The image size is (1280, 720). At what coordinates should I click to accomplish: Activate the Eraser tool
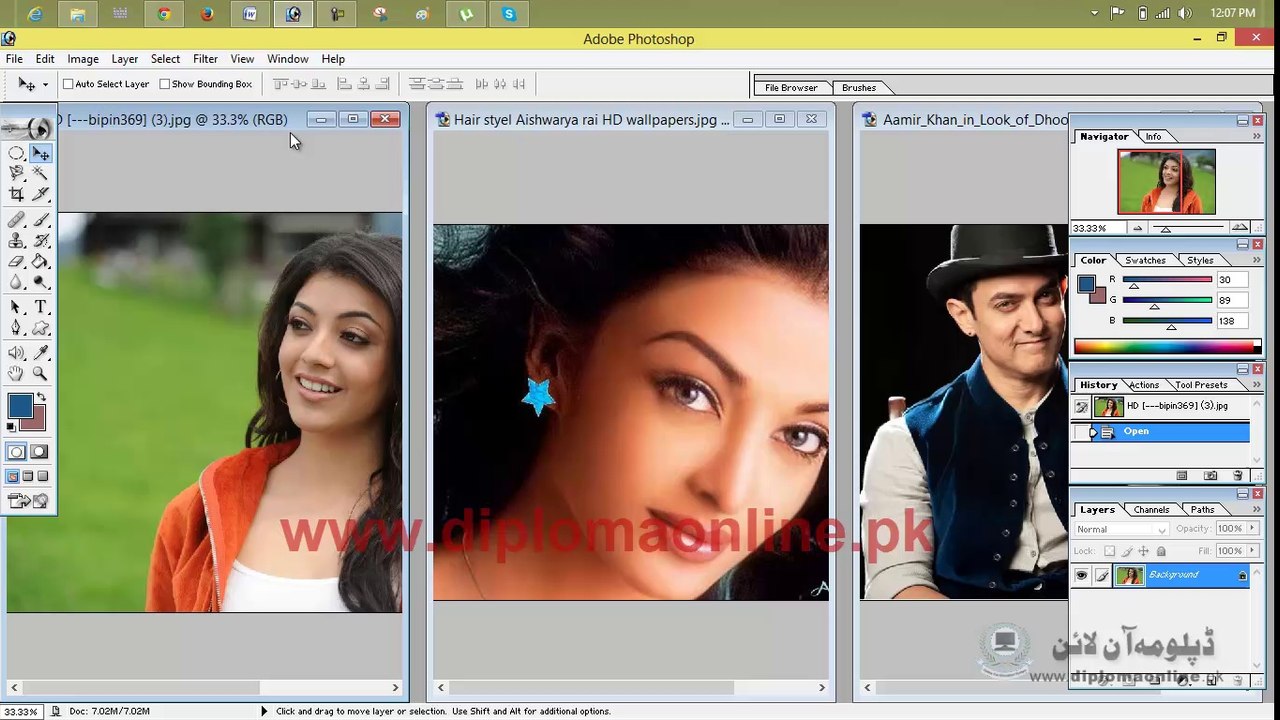click(x=17, y=262)
